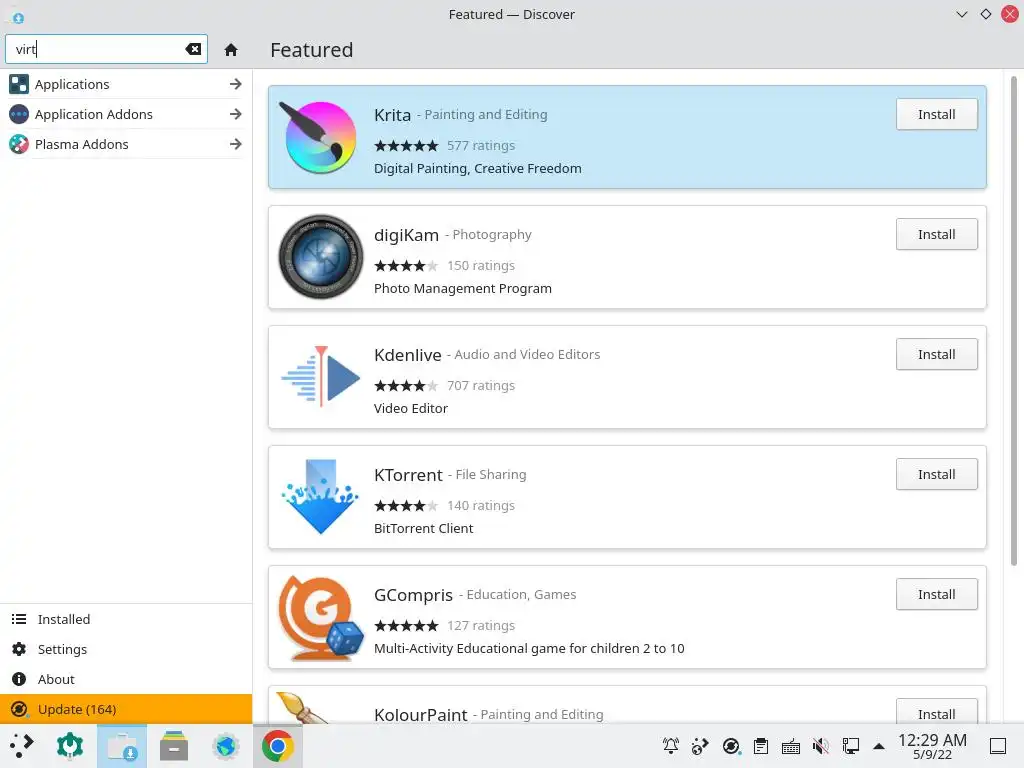Open the Applications category
Screen dimensions: 1024x768
125,84
